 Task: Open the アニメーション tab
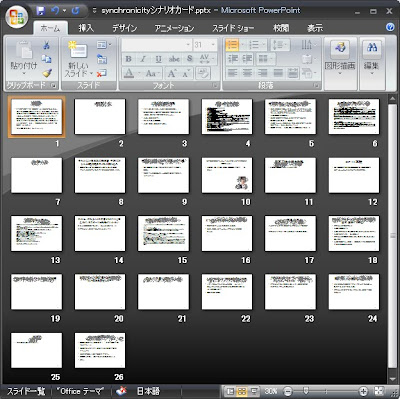174,28
